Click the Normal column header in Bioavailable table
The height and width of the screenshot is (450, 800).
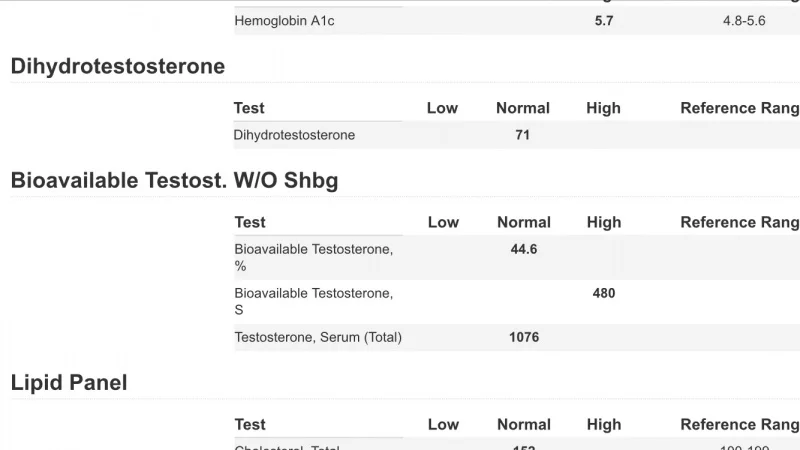coord(524,222)
